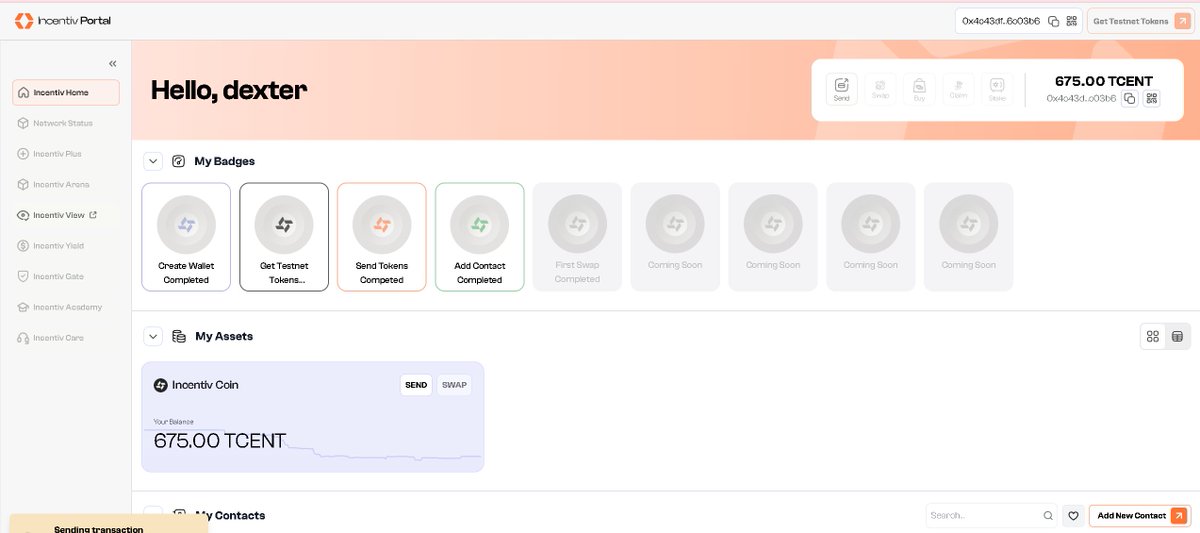
Task: Collapse the My Badges section
Action: 153,161
